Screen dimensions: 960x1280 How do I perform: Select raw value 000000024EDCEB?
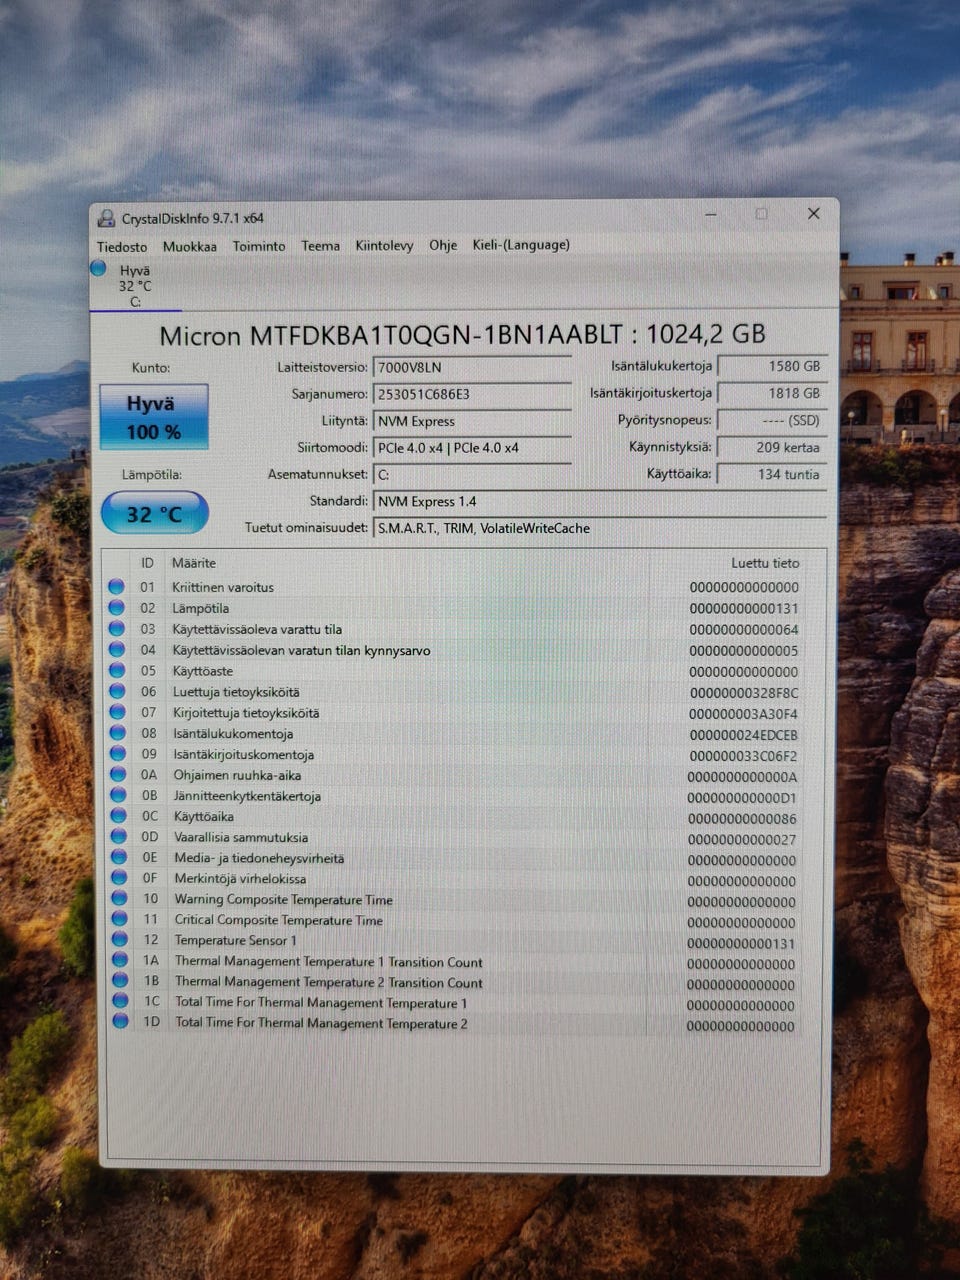(744, 735)
